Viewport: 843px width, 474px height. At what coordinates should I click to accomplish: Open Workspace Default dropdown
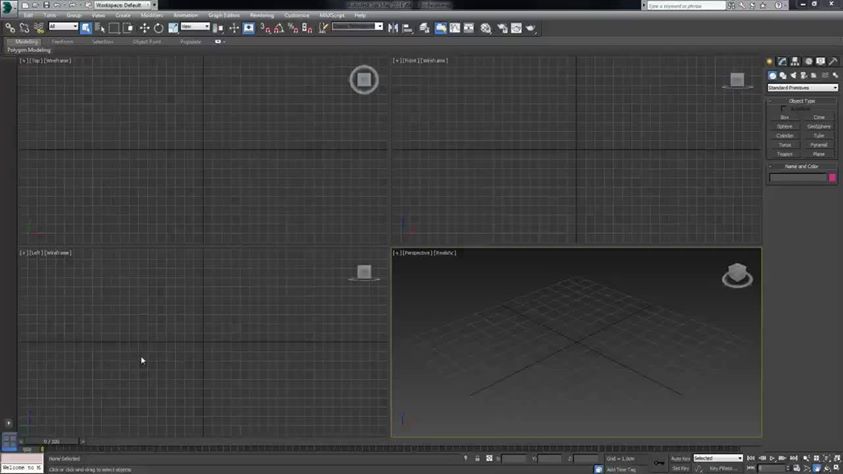123,5
